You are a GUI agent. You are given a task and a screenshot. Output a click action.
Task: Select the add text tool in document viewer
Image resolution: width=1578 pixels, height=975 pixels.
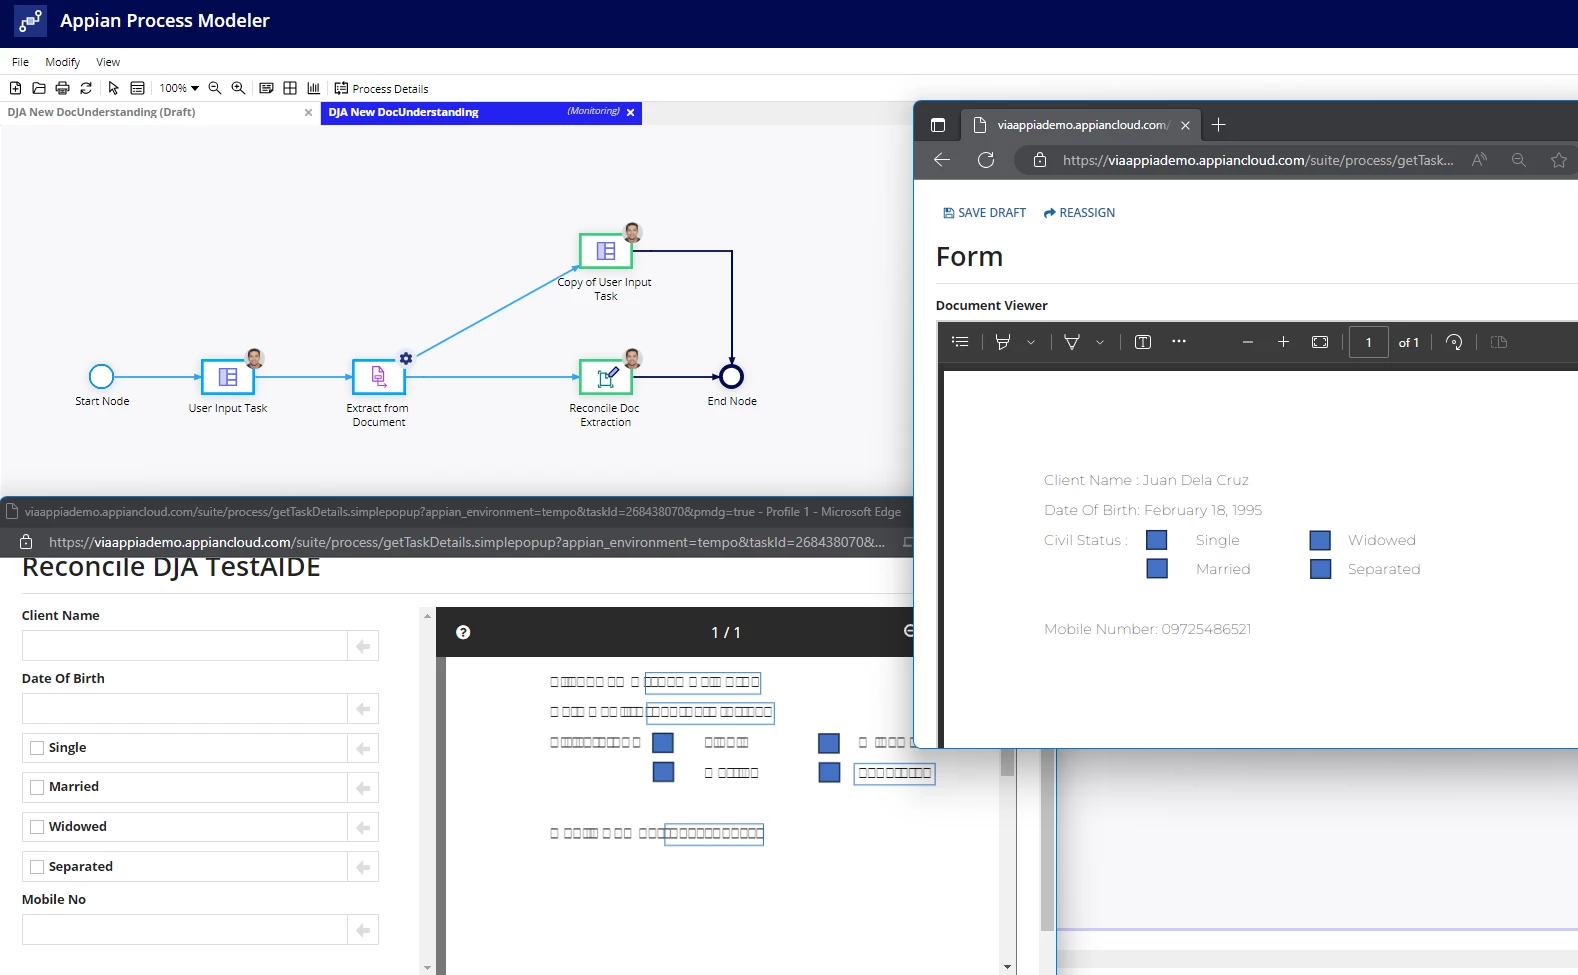1143,342
